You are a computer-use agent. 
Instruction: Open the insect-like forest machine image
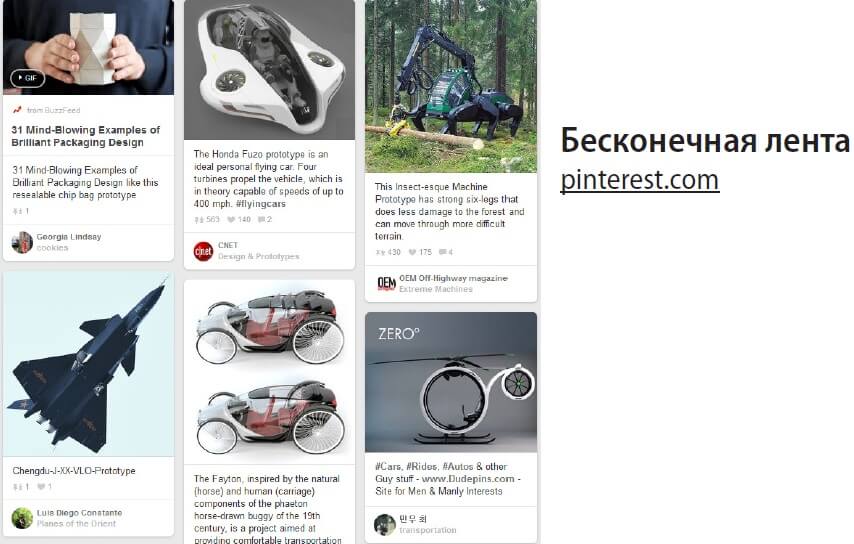tap(450, 86)
